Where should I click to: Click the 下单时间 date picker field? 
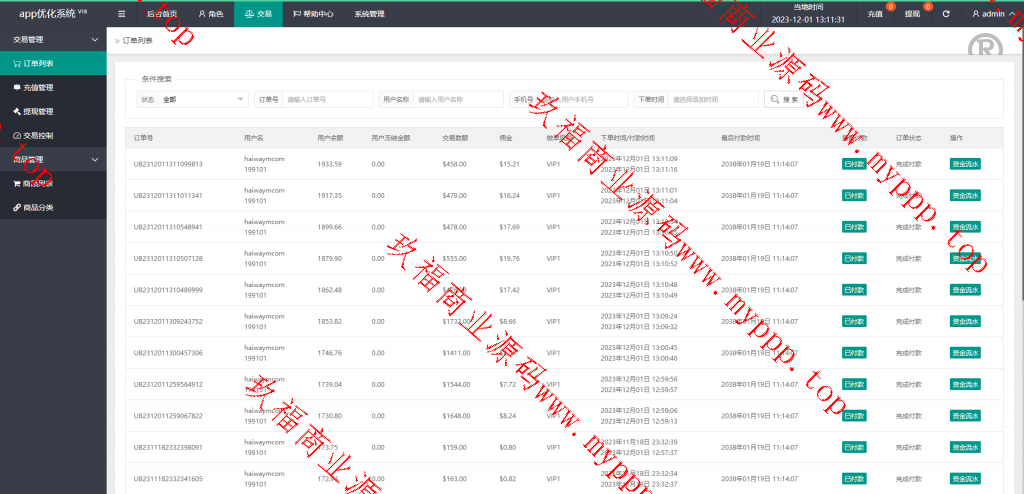[713, 99]
